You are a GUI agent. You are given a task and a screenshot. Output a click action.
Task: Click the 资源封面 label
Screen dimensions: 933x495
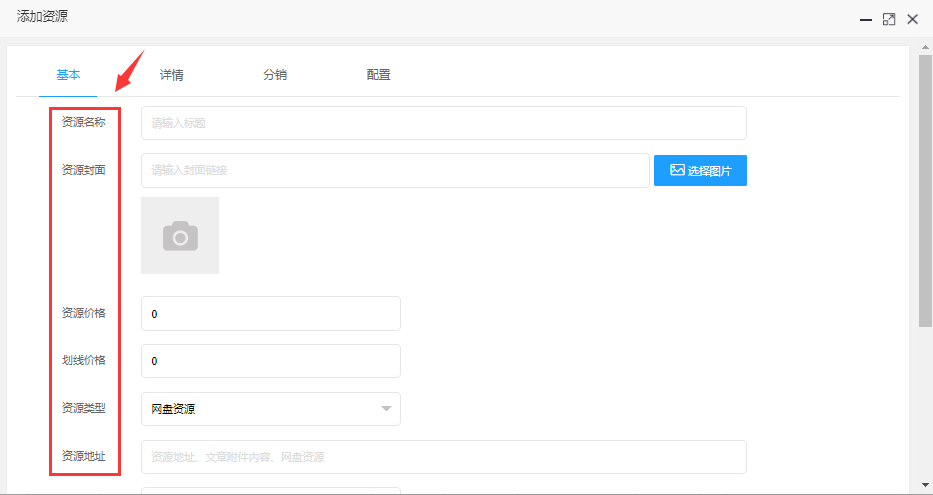click(83, 170)
